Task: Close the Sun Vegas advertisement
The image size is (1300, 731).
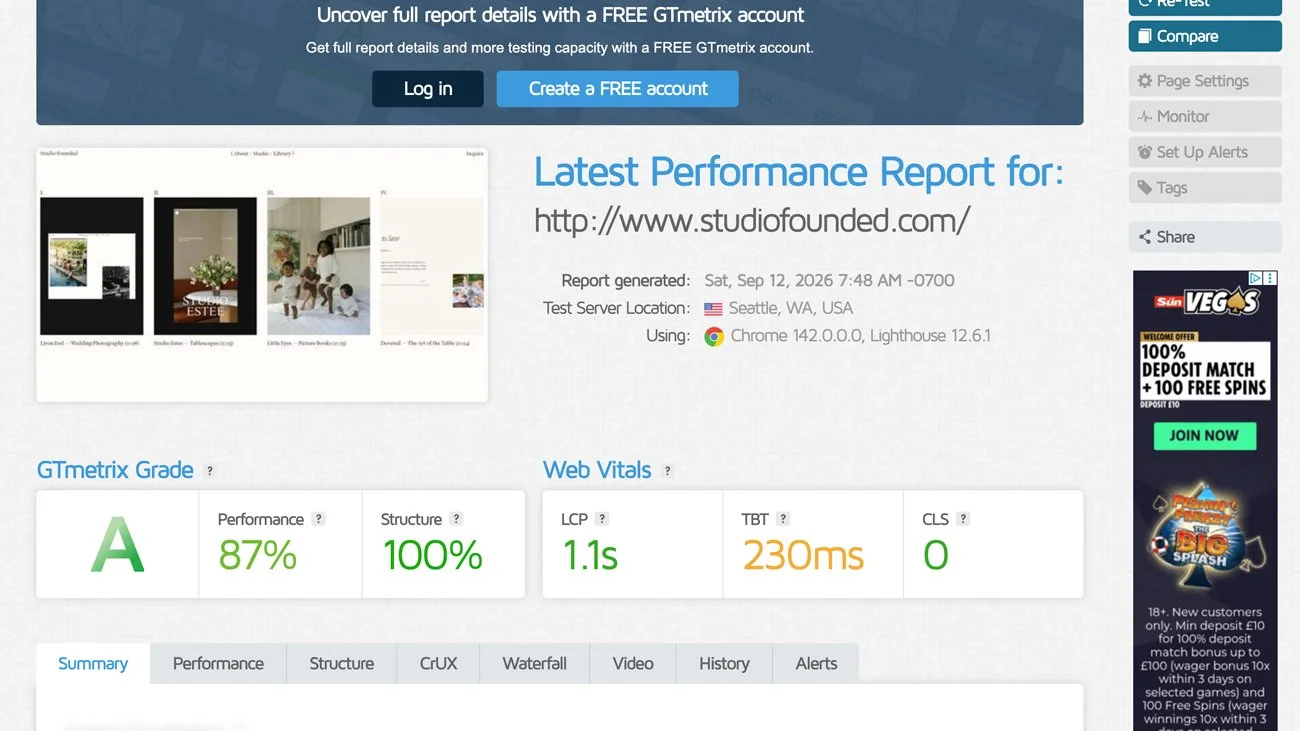Action: click(x=1270, y=278)
